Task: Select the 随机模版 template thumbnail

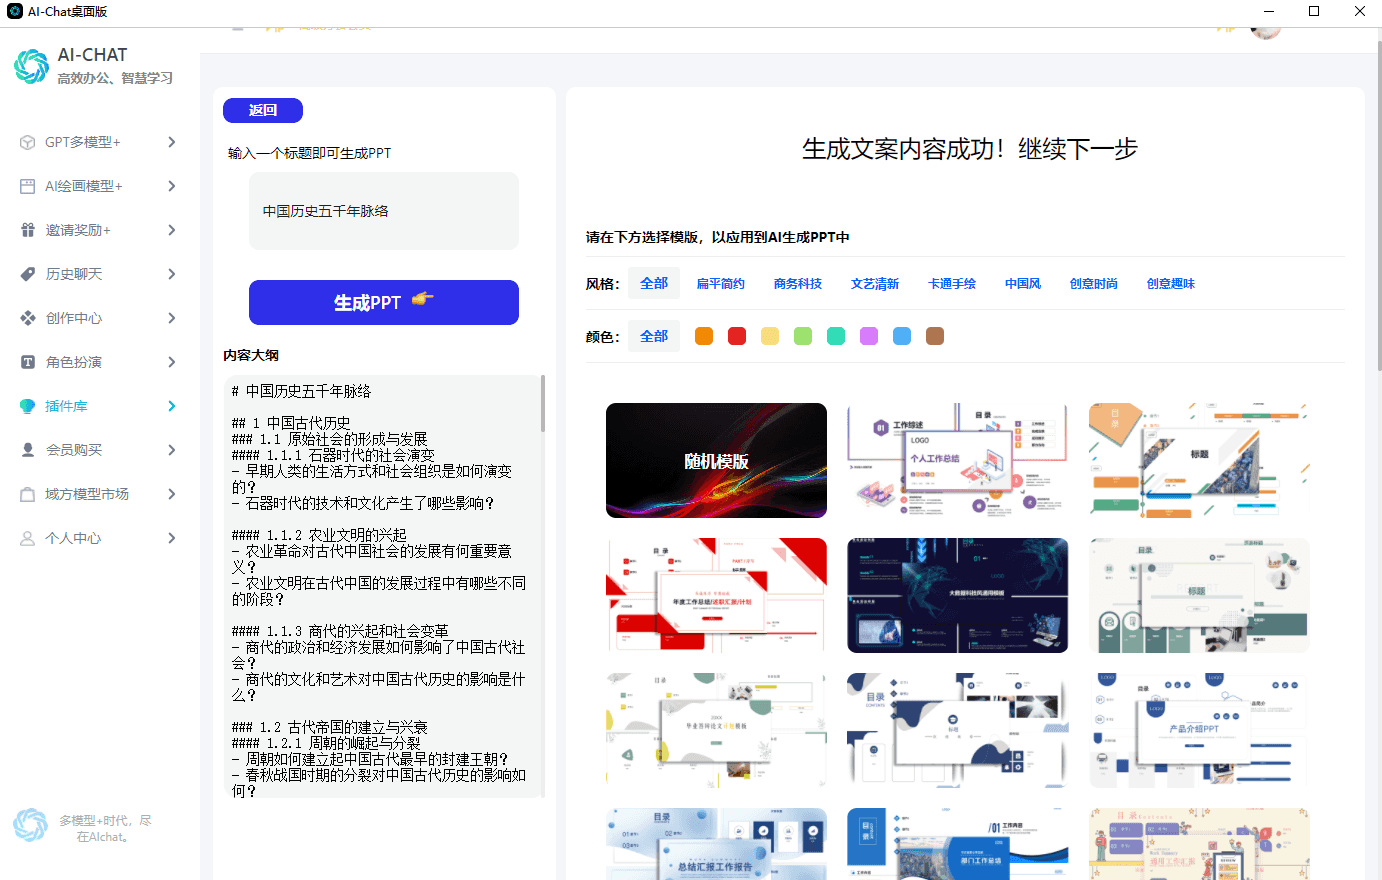Action: click(x=716, y=460)
